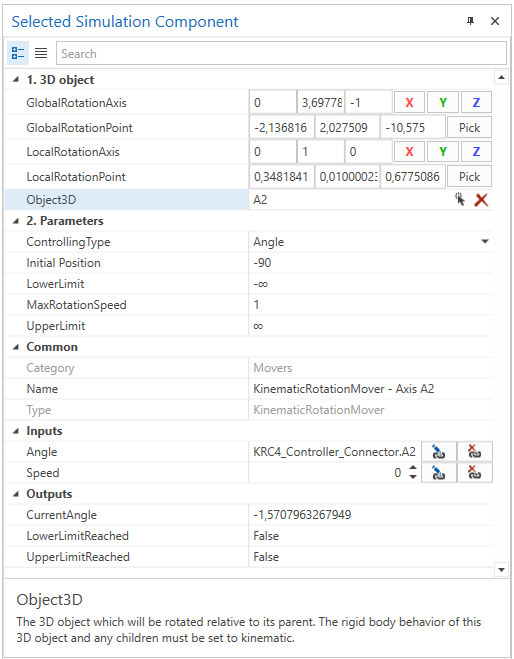Image resolution: width=514 pixels, height=659 pixels.
Task: Select the Object3D value A2
Action: coord(260,200)
